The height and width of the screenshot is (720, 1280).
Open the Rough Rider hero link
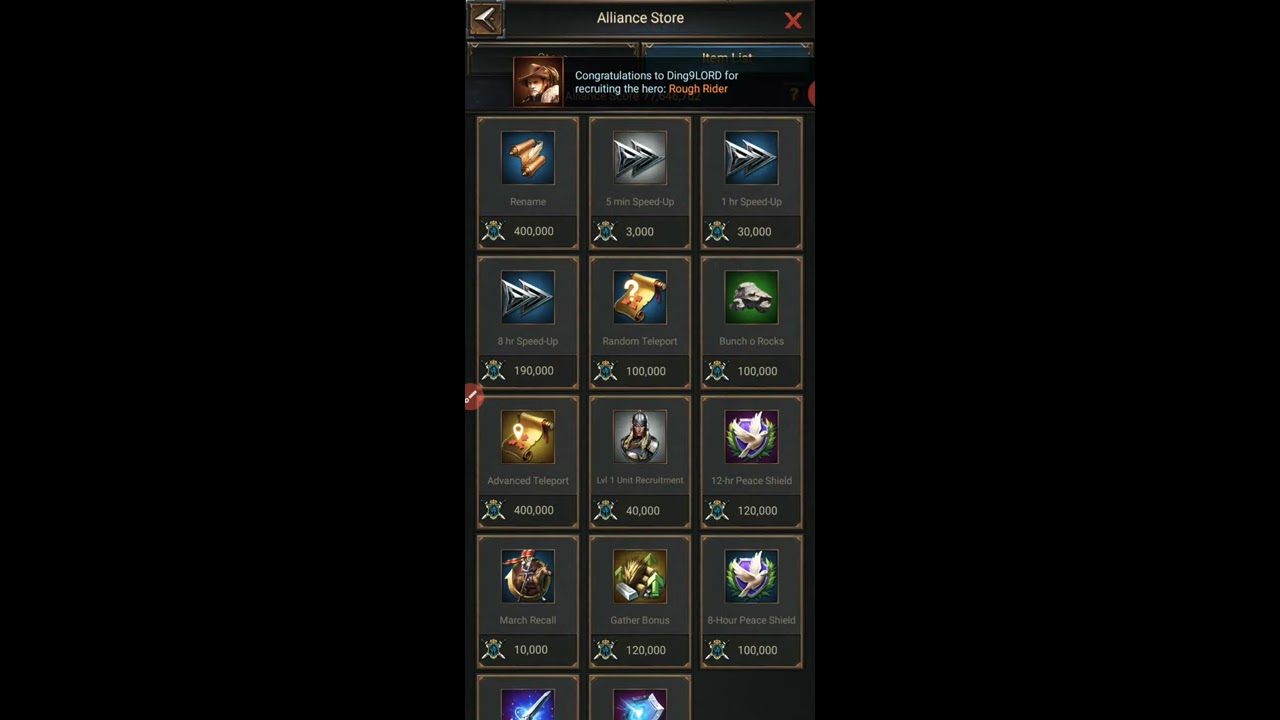coord(698,89)
